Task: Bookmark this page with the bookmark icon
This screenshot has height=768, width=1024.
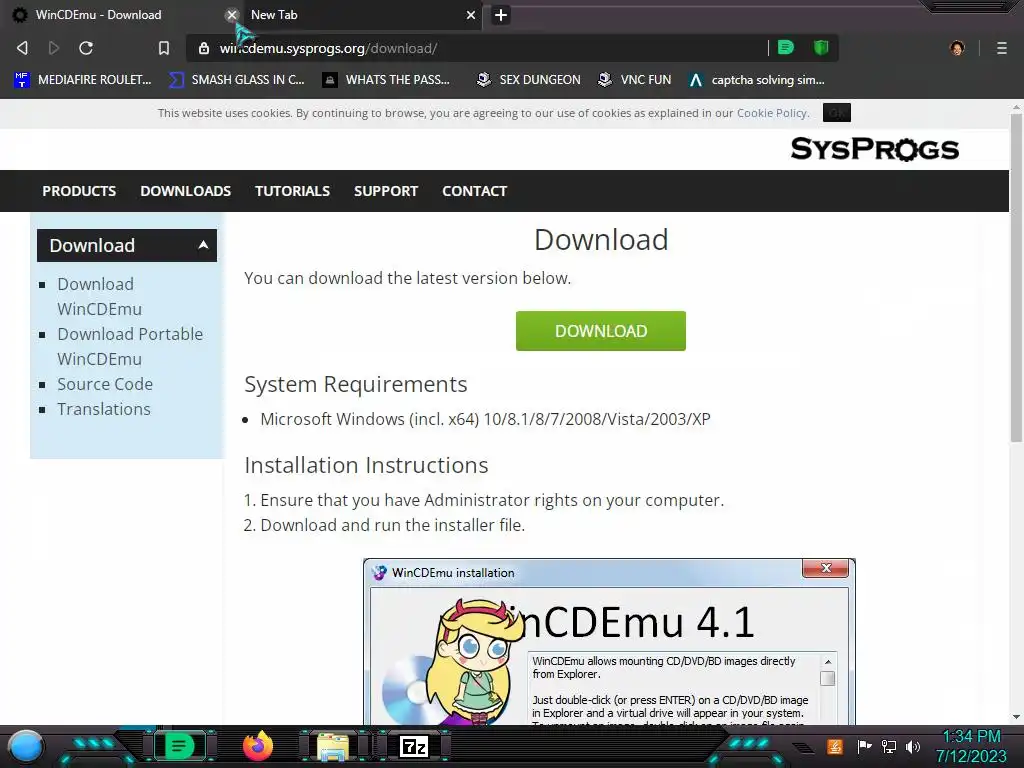Action: [x=164, y=48]
